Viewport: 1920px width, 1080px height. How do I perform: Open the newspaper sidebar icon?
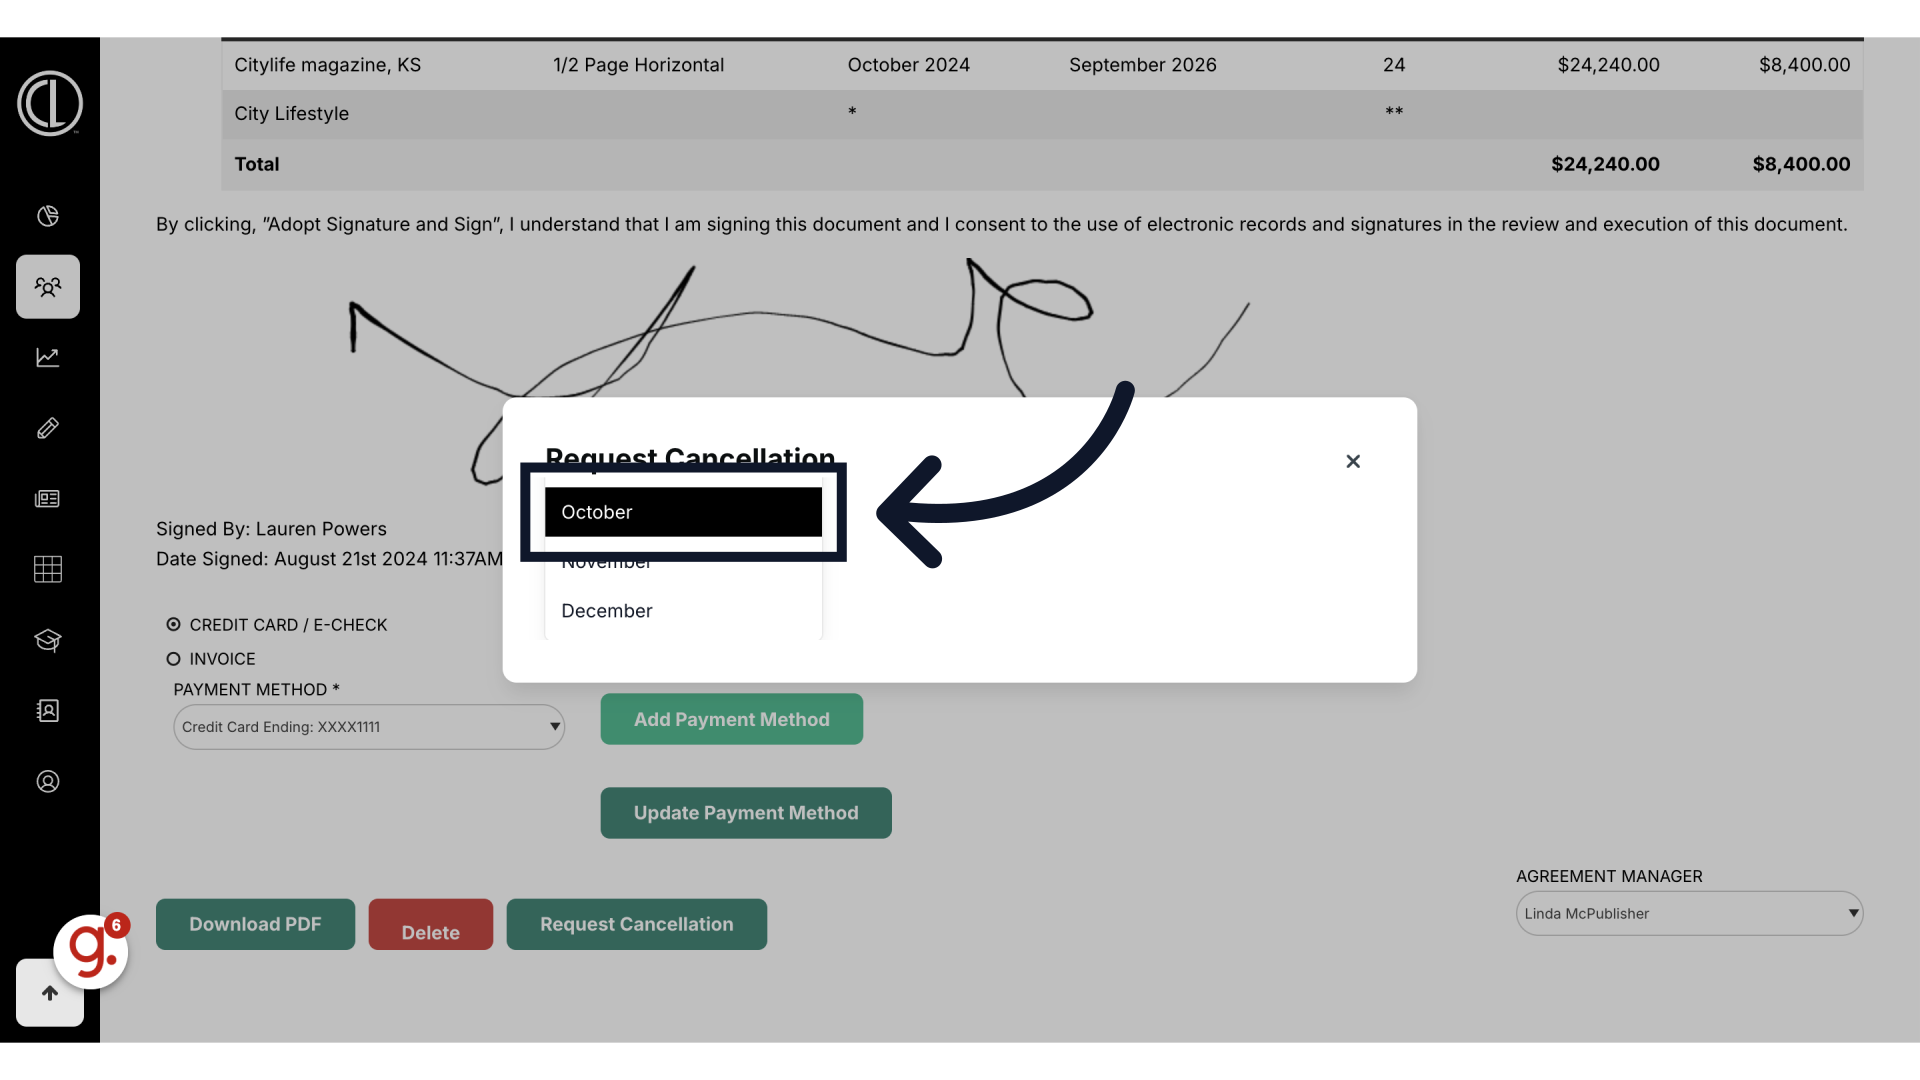point(48,499)
